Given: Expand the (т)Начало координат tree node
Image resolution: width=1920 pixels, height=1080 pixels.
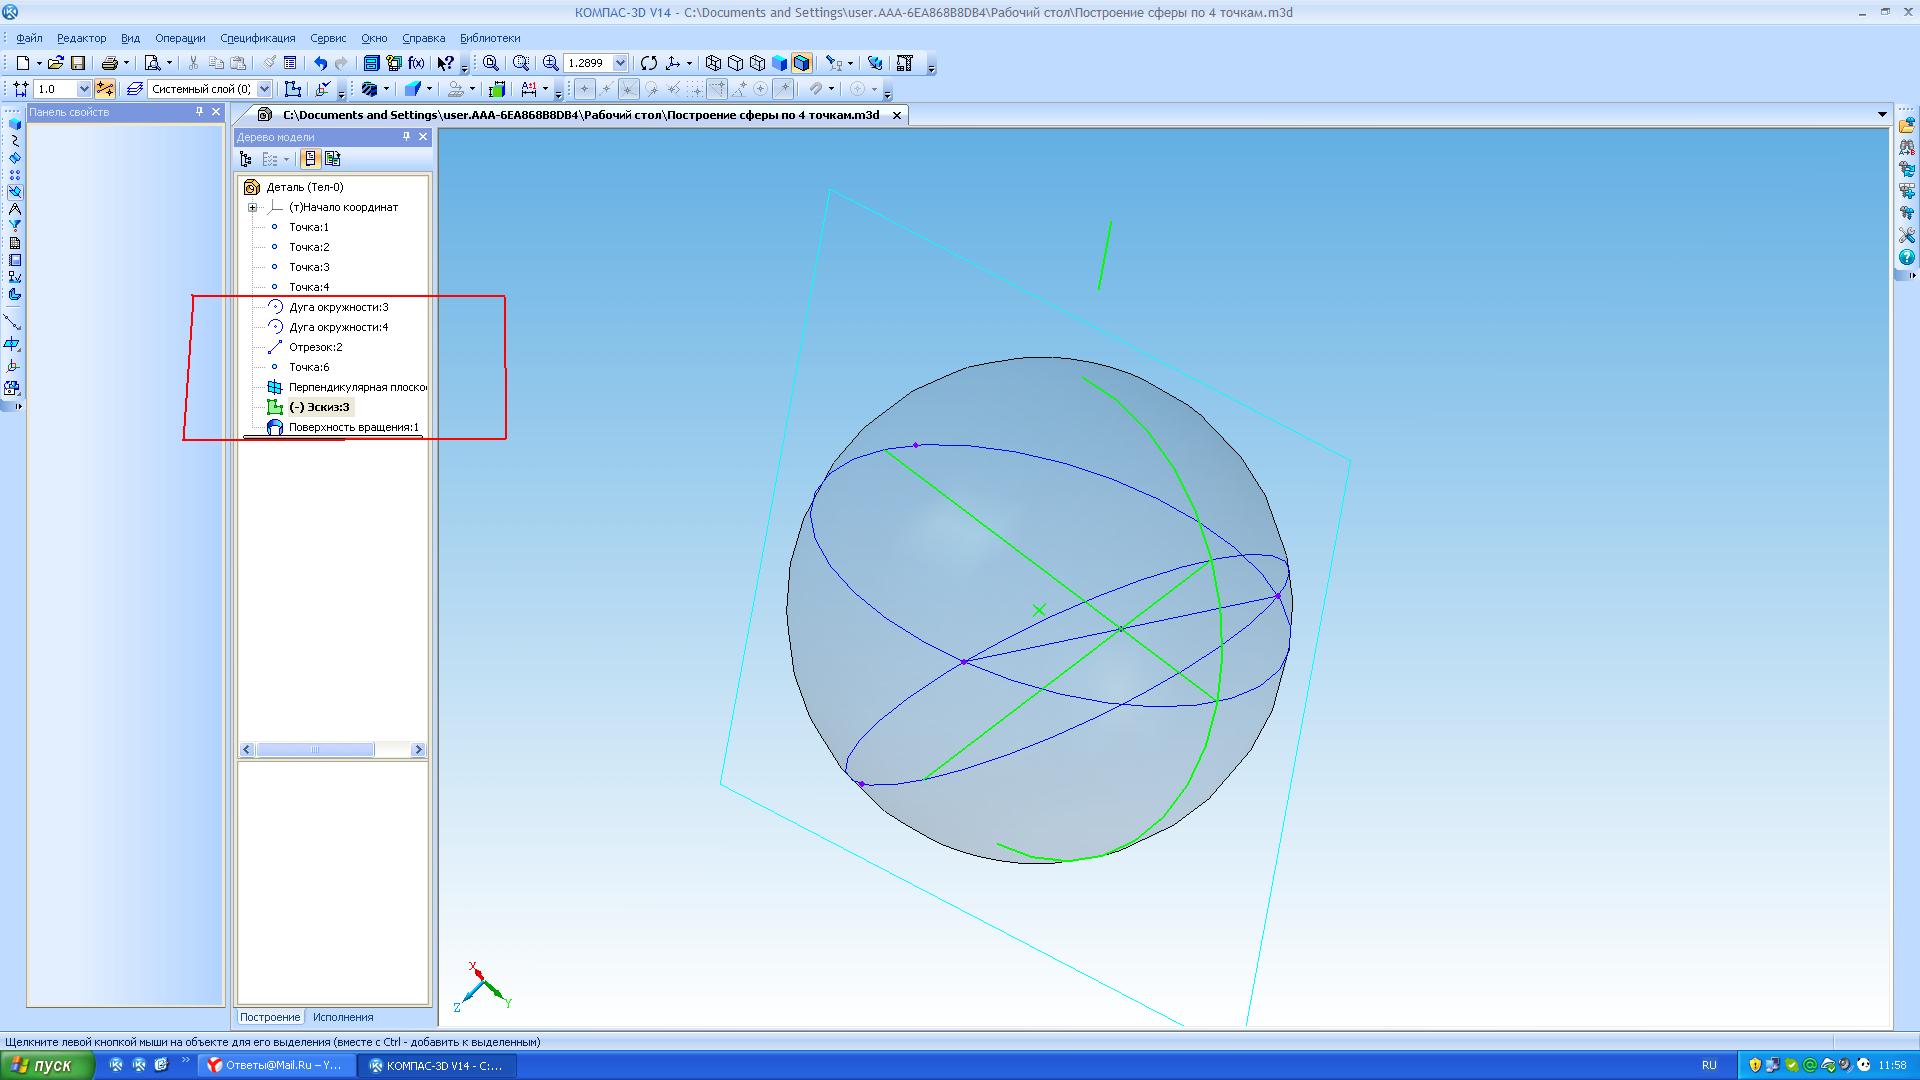Looking at the screenshot, I should pos(253,207).
